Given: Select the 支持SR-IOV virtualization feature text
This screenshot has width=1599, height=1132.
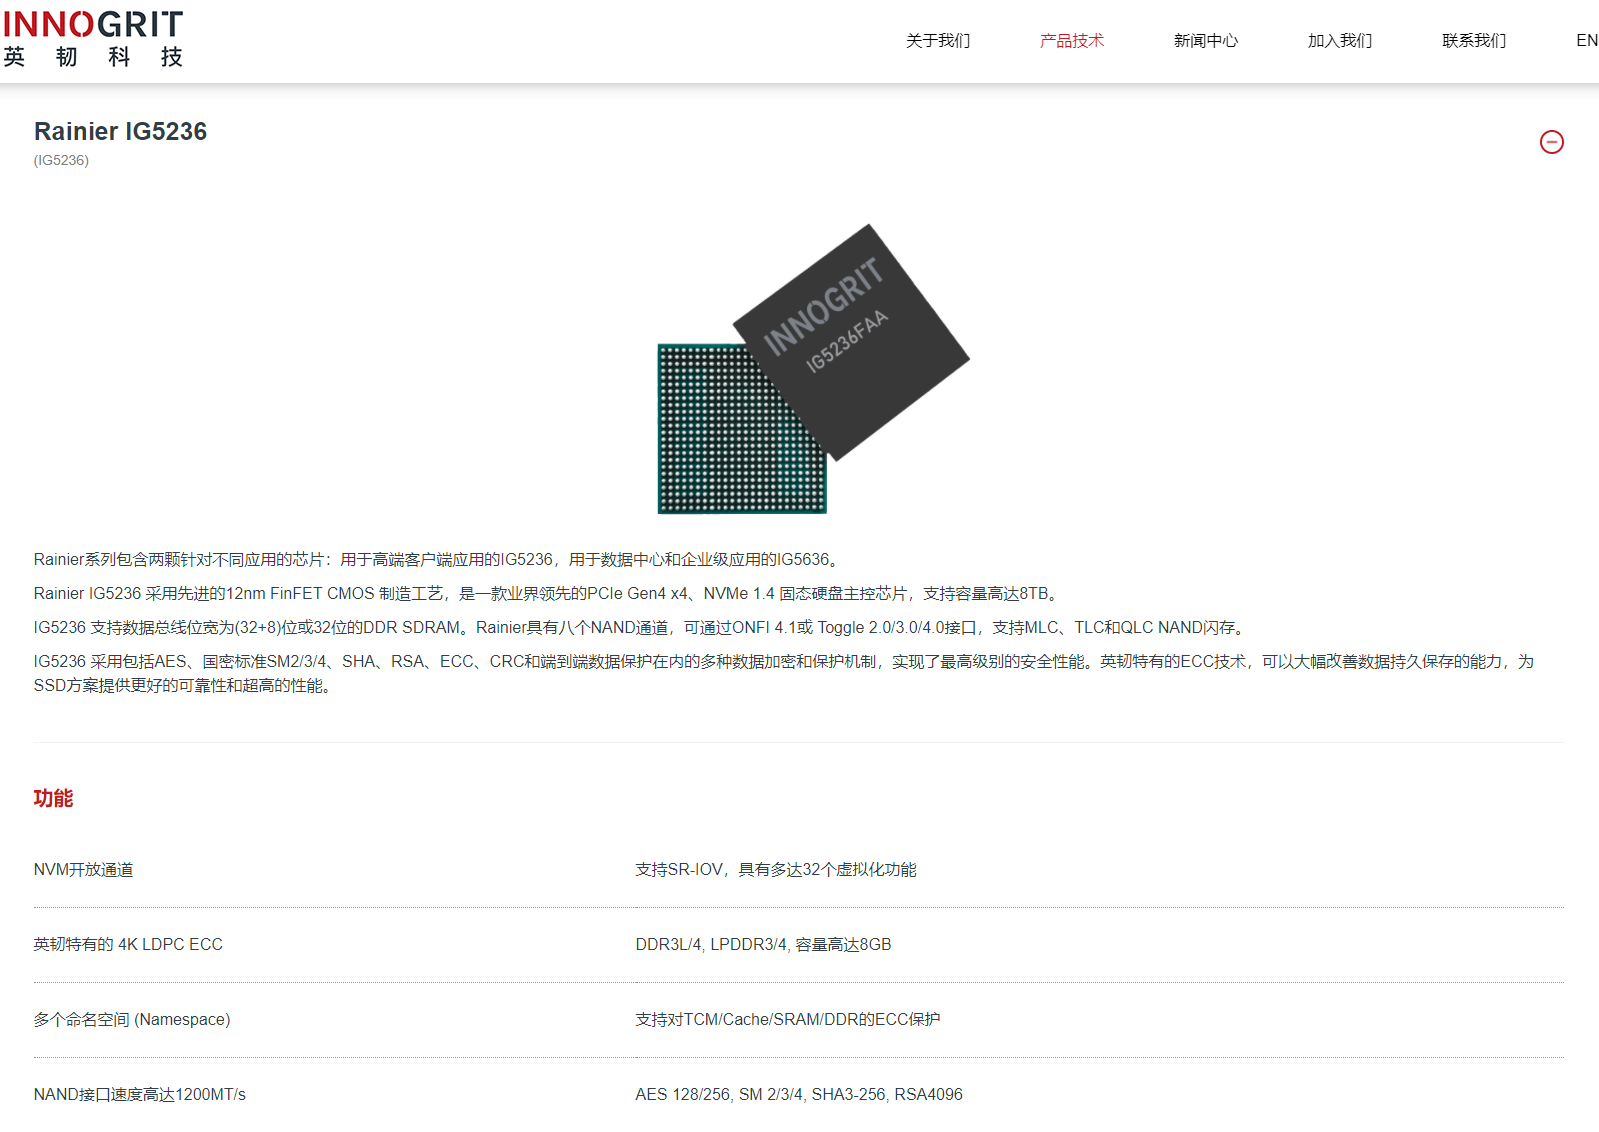Looking at the screenshot, I should pyautogui.click(x=776, y=870).
